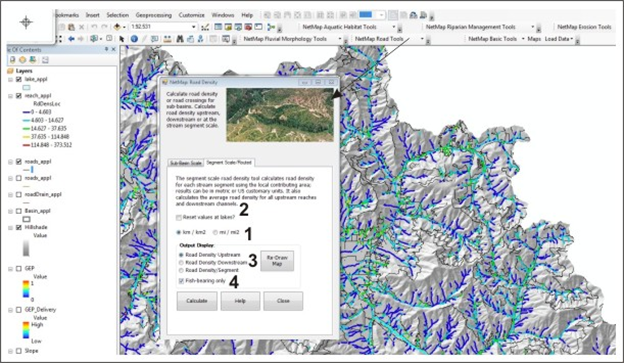This screenshot has width=624, height=363.
Task: Click the Go To XY tool icon
Action: pyautogui.click(x=201, y=39)
